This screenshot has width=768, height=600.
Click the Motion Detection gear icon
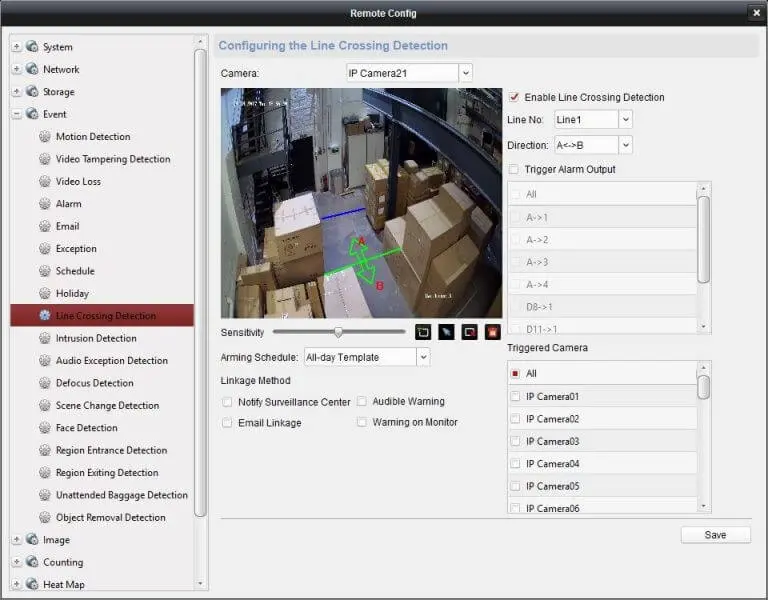[45, 137]
